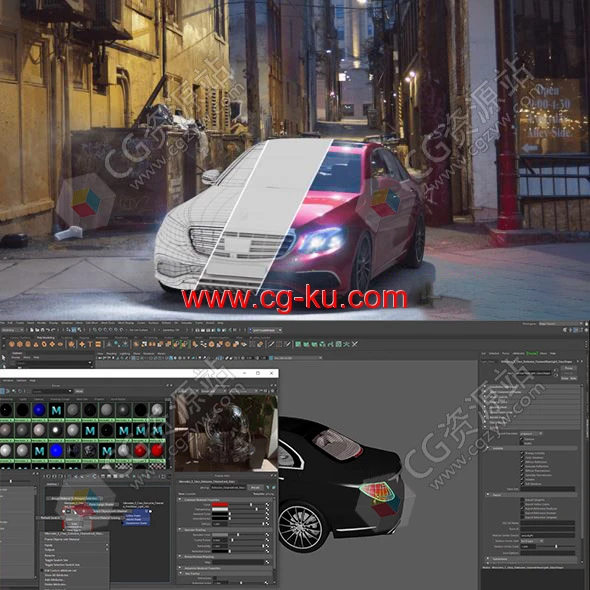This screenshot has width=590, height=590.
Task: Open the Shading menu of the viewport panel
Action: pyautogui.click(x=111, y=353)
